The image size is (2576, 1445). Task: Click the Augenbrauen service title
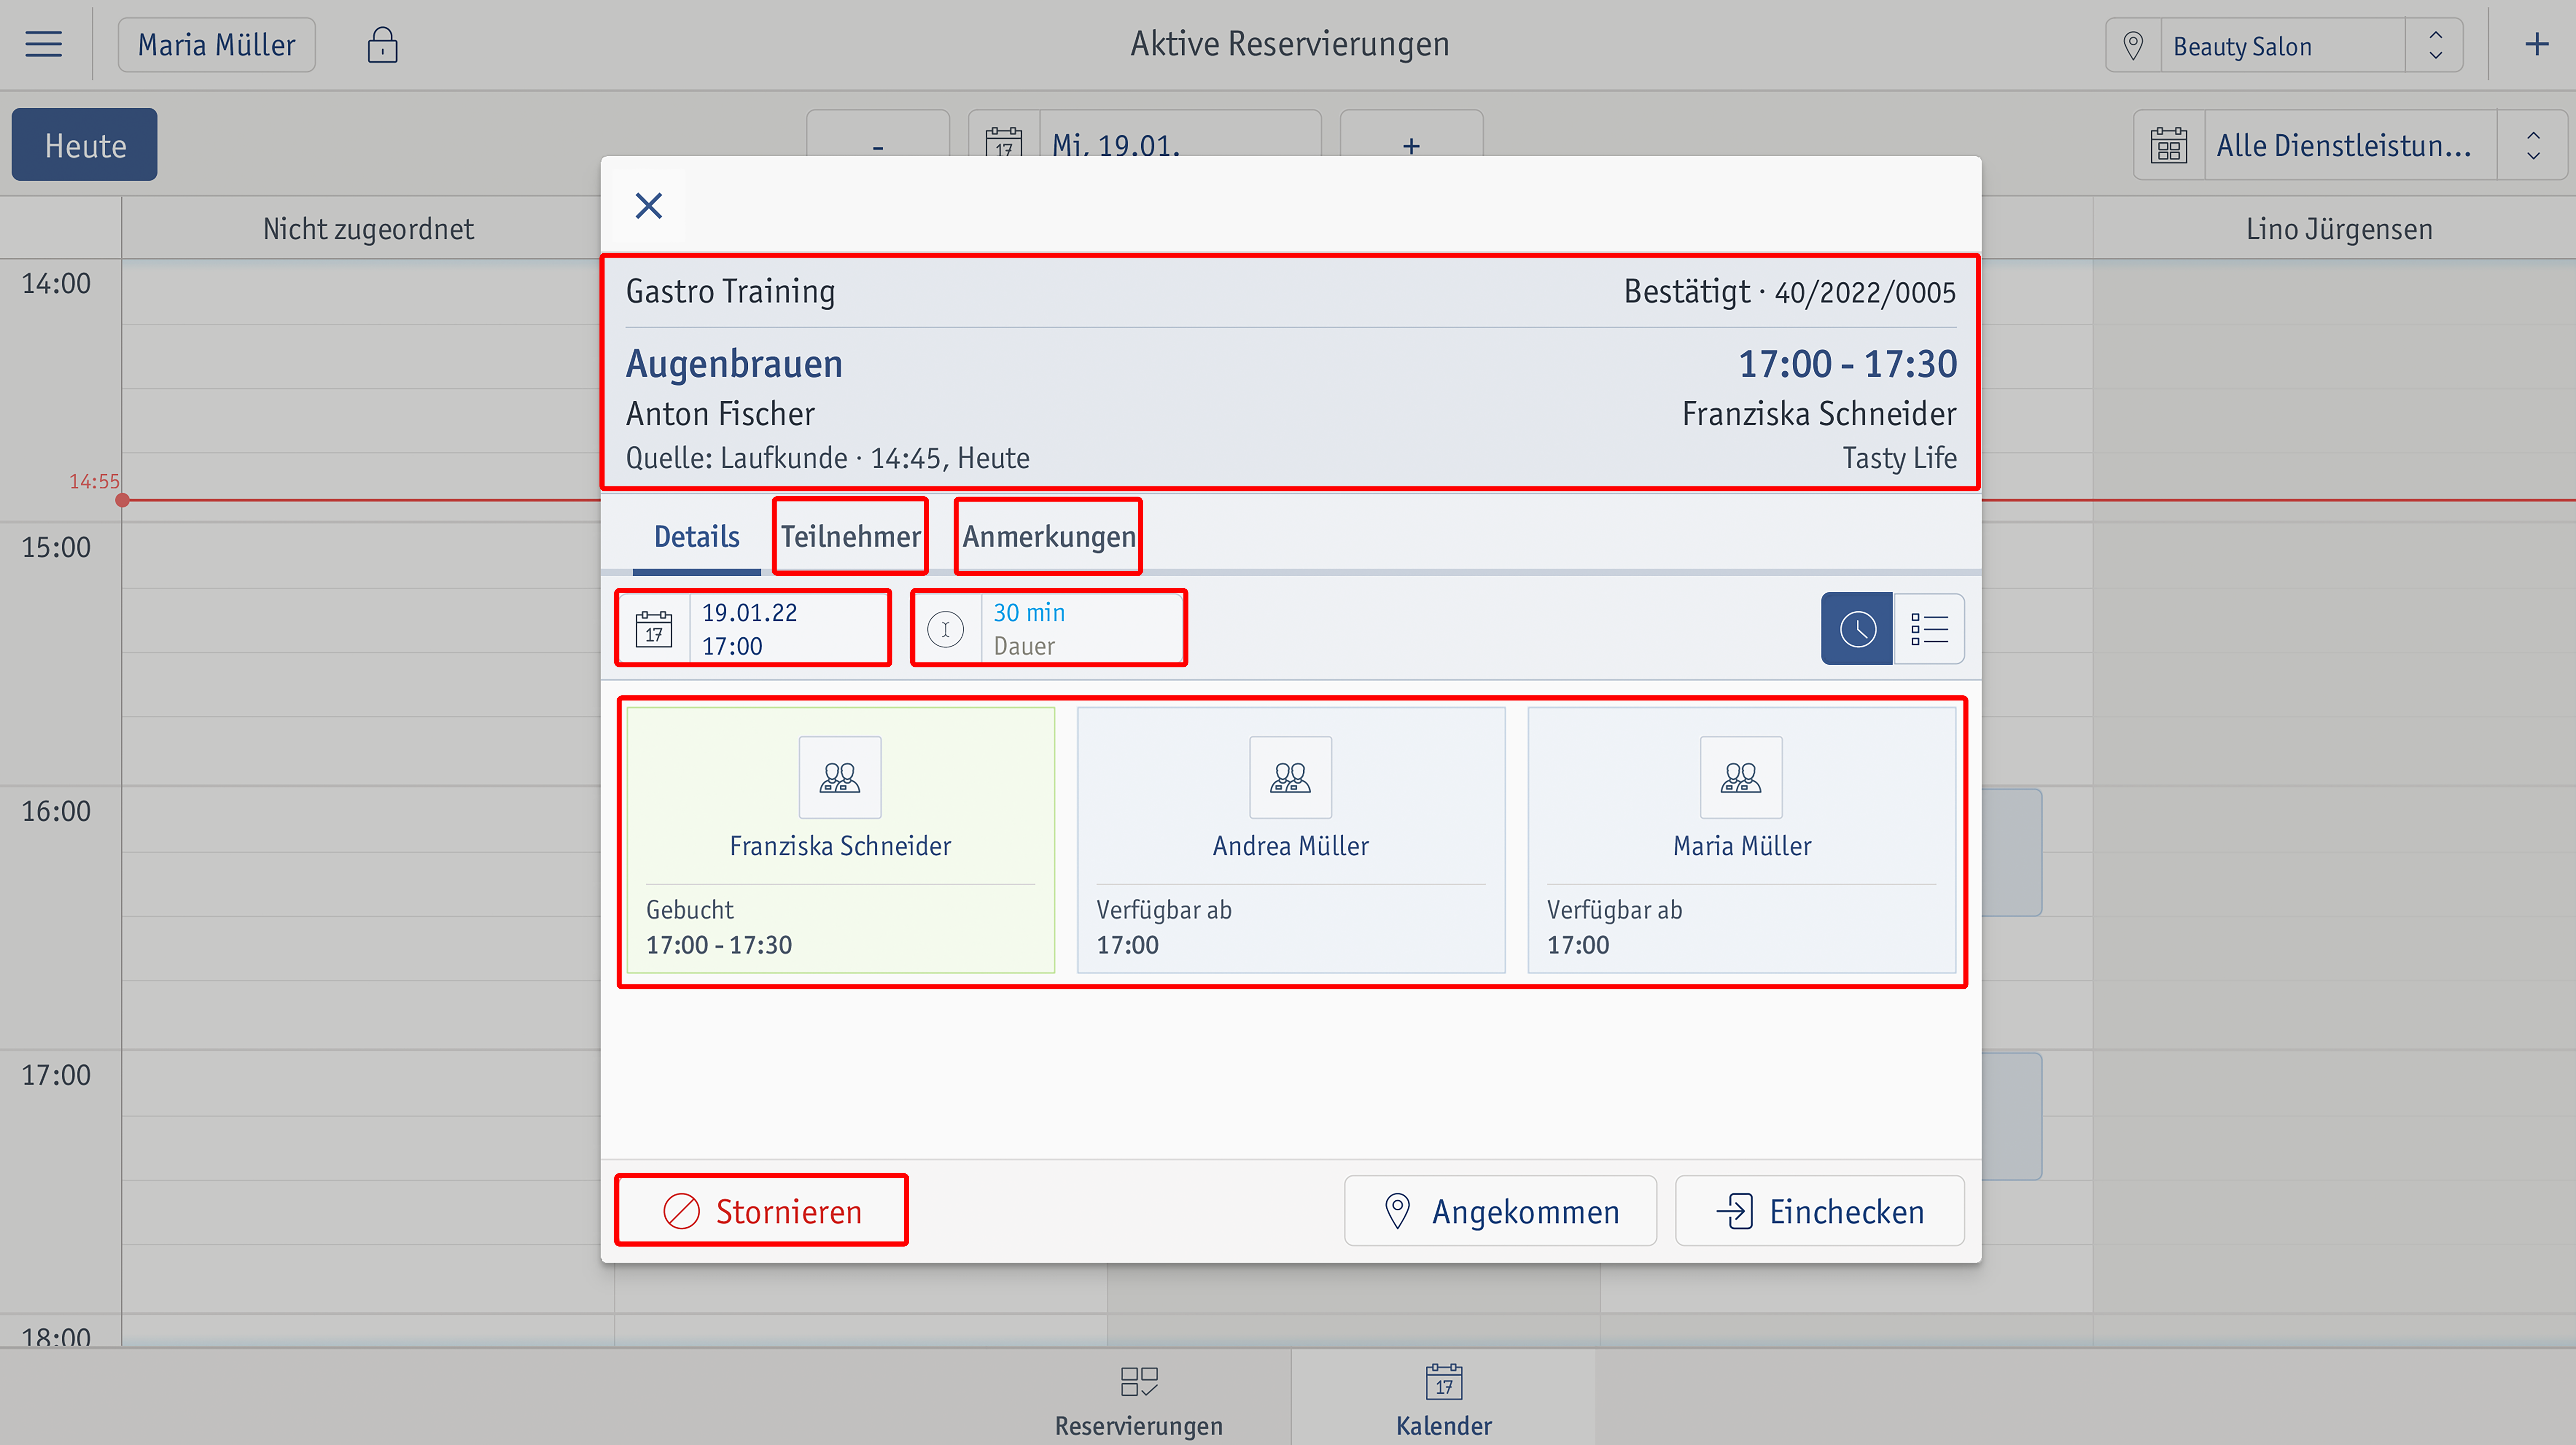pos(734,364)
